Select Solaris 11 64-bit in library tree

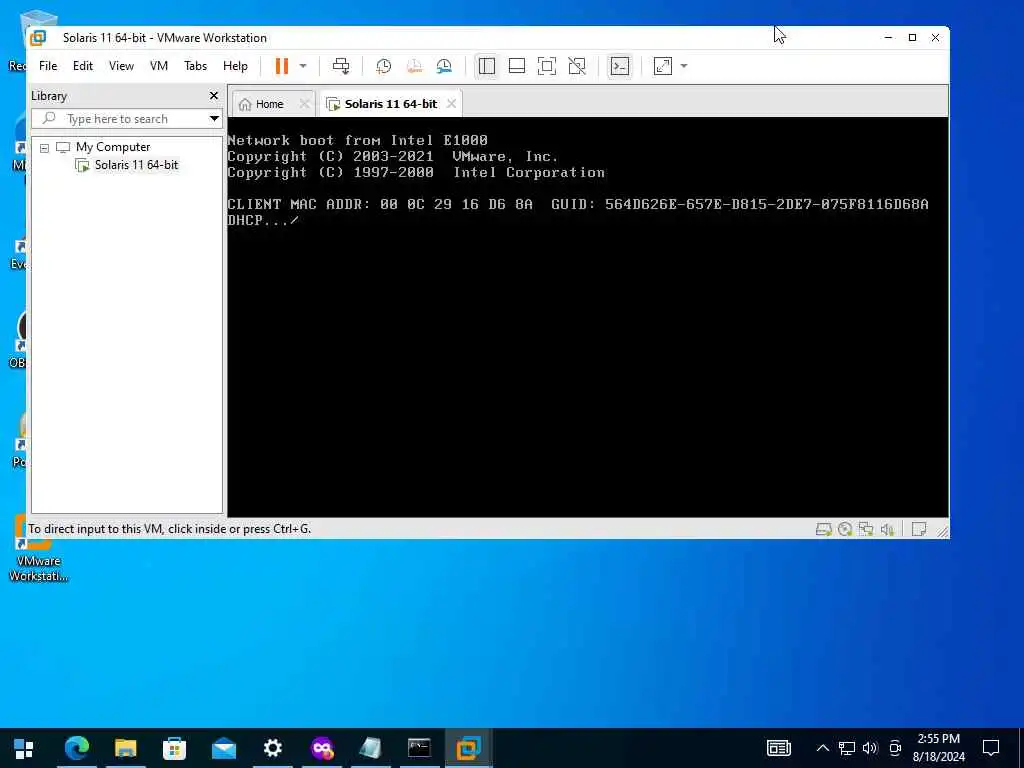click(136, 165)
